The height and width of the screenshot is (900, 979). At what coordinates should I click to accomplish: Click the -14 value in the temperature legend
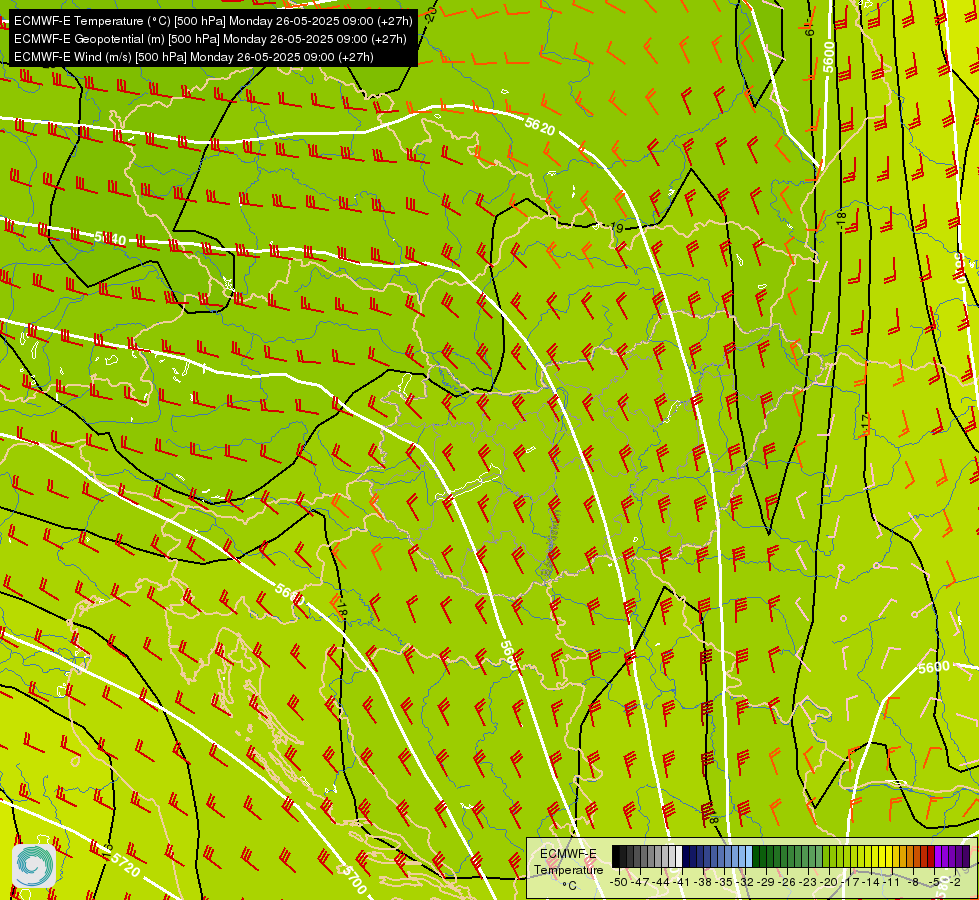pos(871,882)
